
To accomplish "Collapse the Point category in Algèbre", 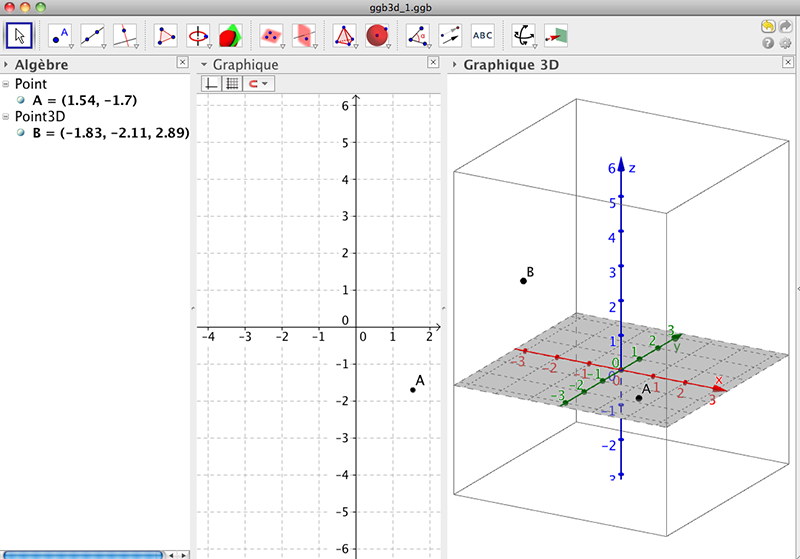I will pos(6,84).
